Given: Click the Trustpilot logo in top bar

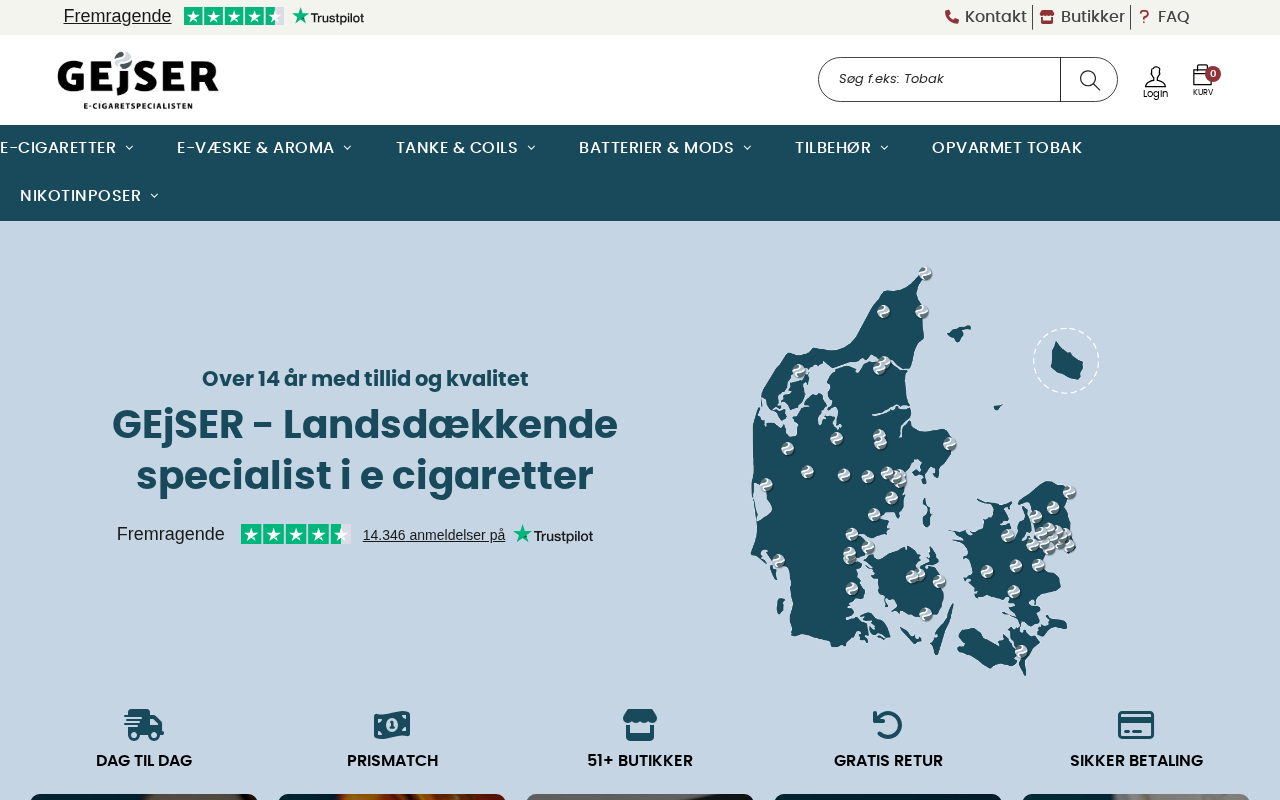Looking at the screenshot, I should click(328, 16).
